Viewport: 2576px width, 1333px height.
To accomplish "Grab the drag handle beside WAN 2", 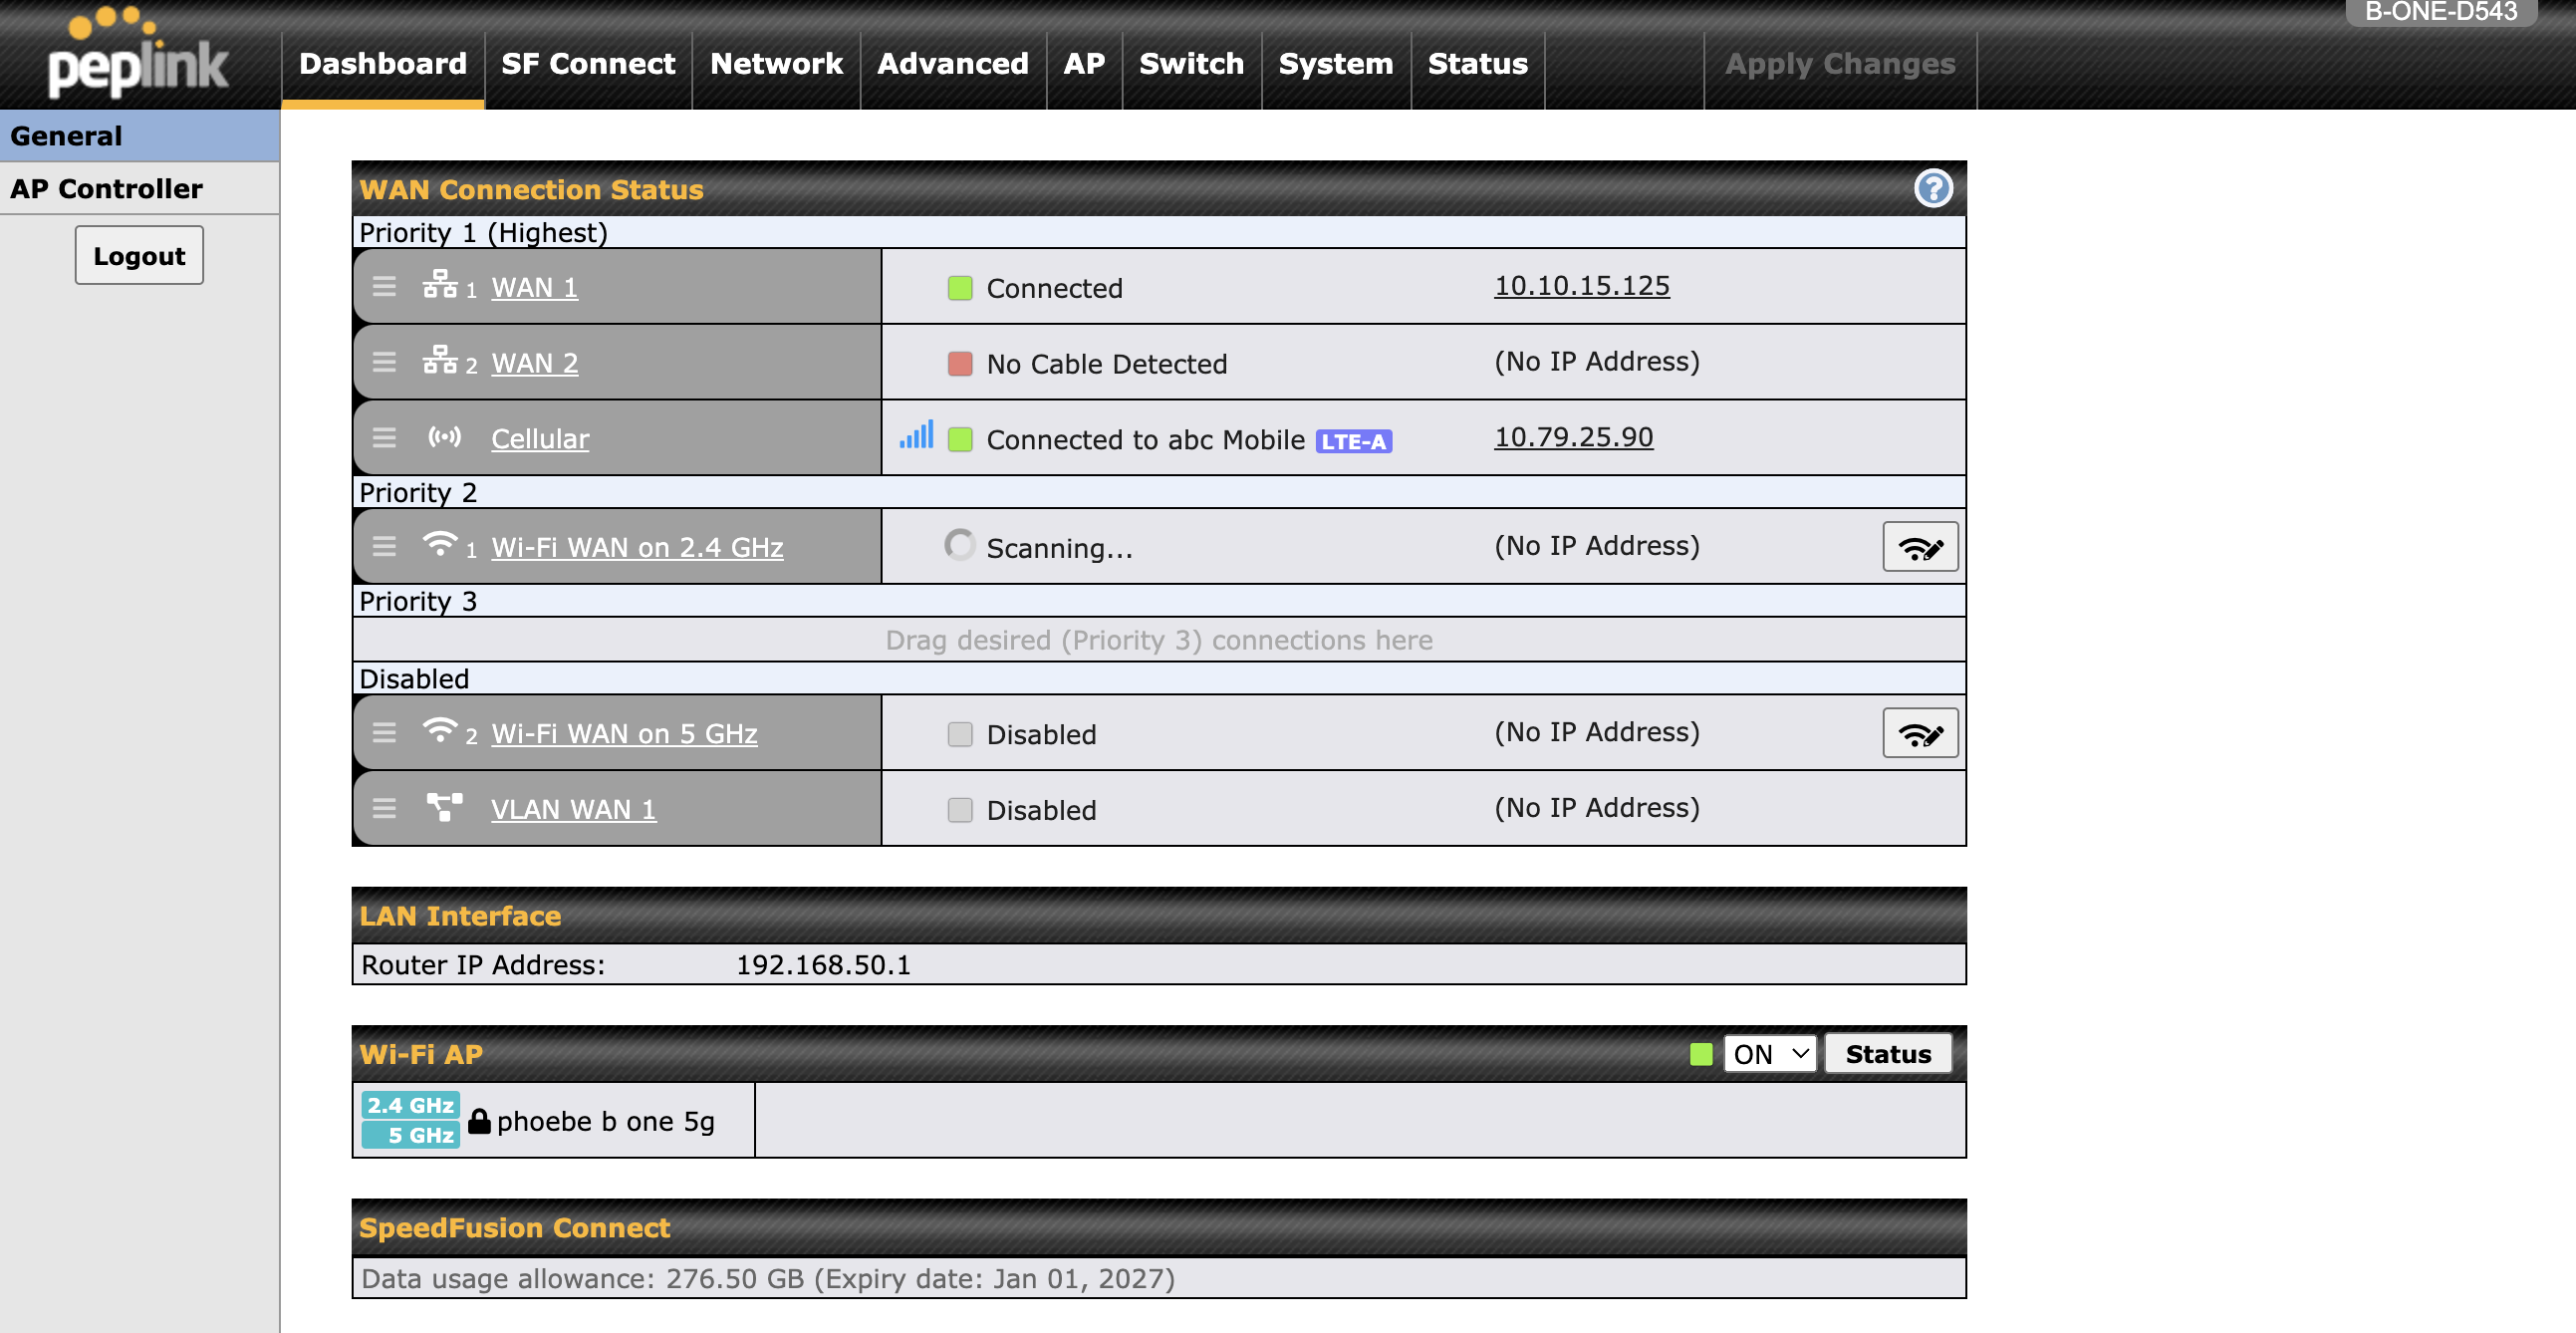I will tap(384, 362).
